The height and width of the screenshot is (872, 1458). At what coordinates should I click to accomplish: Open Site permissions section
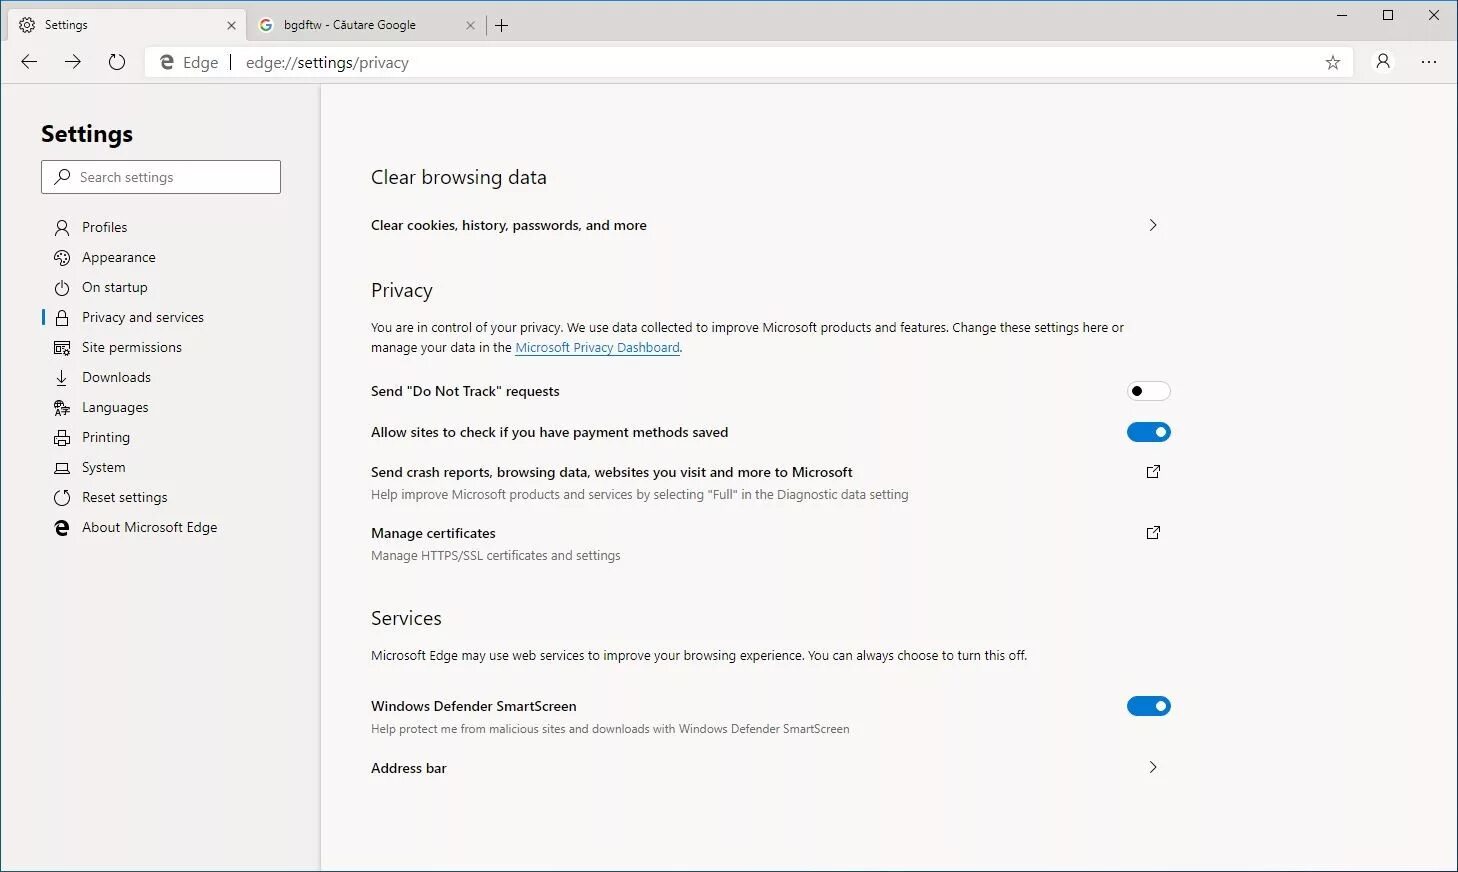pos(132,347)
